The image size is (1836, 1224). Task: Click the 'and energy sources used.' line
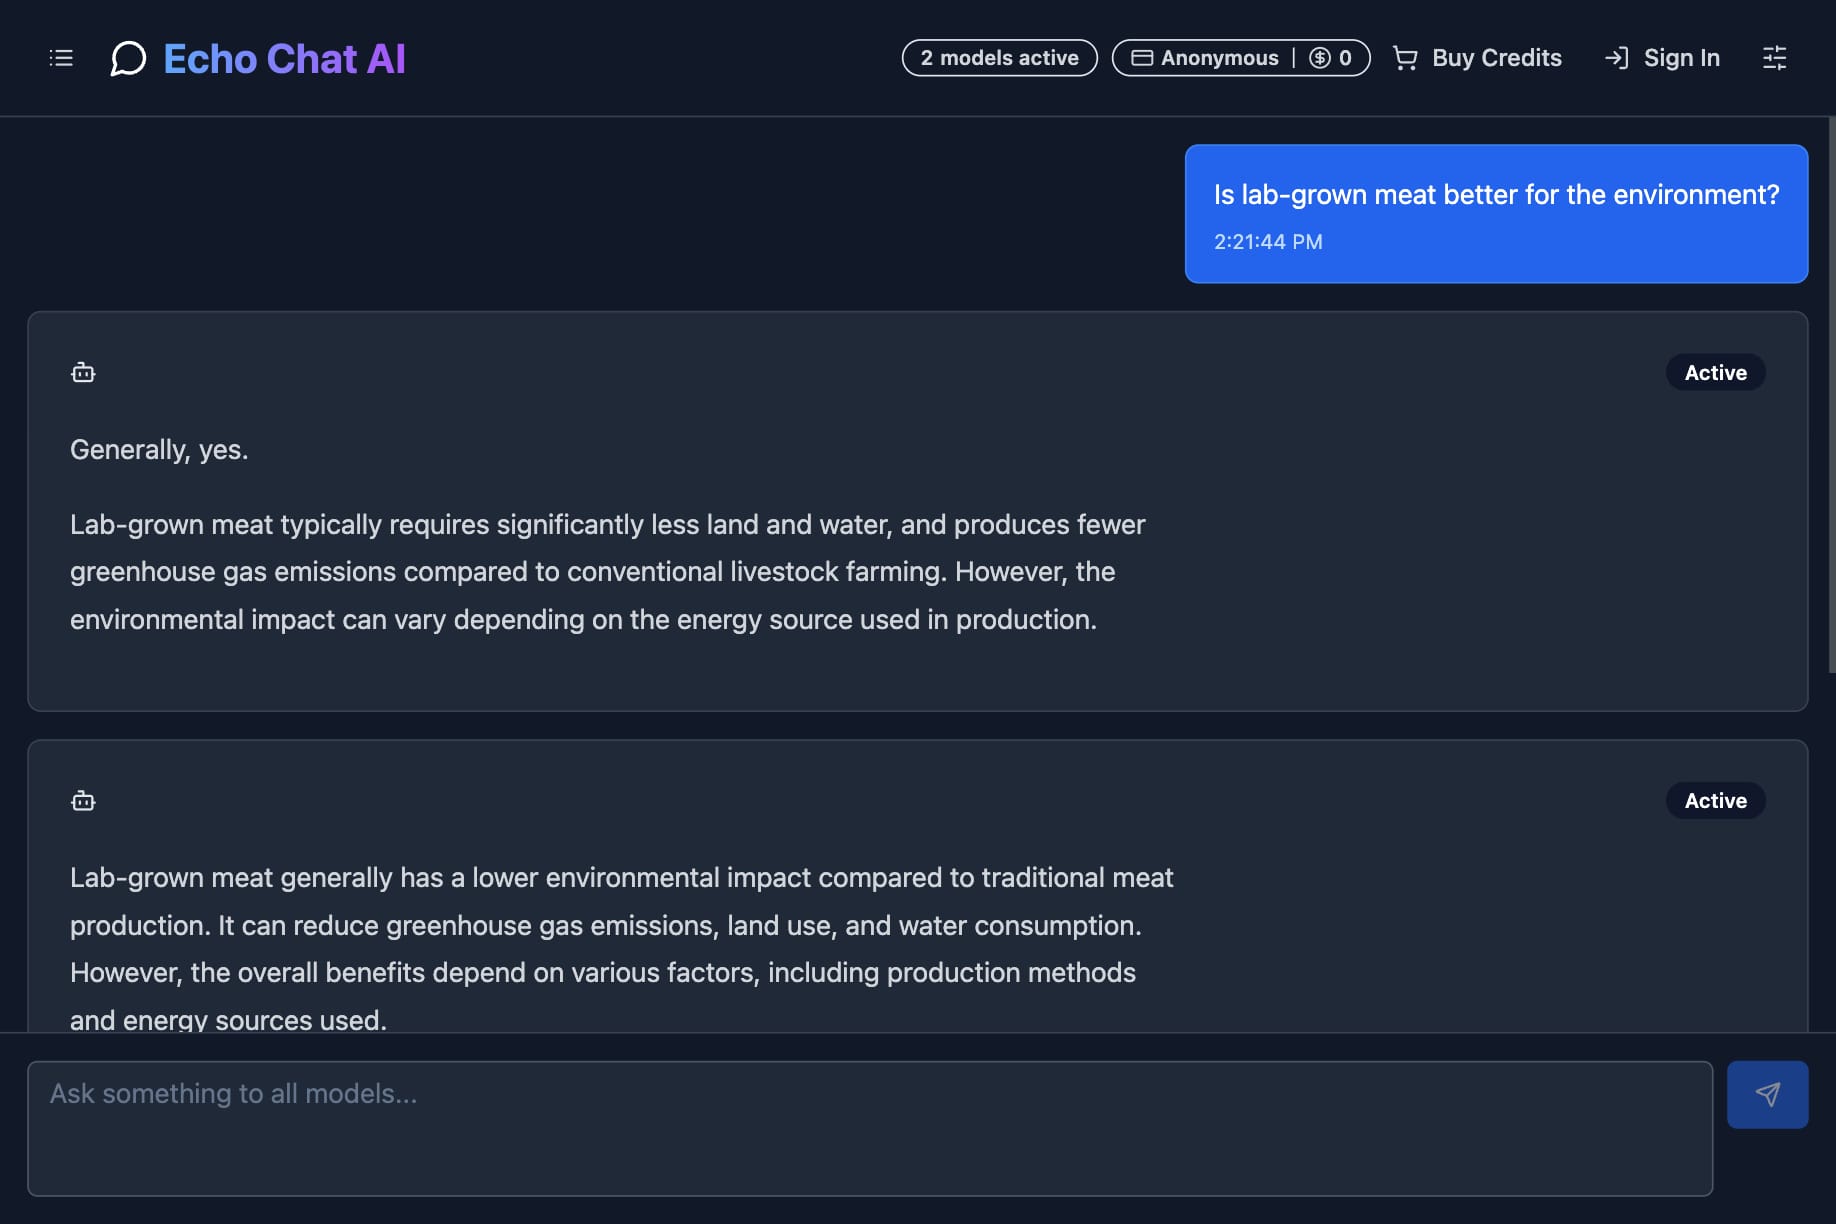[x=228, y=1019]
